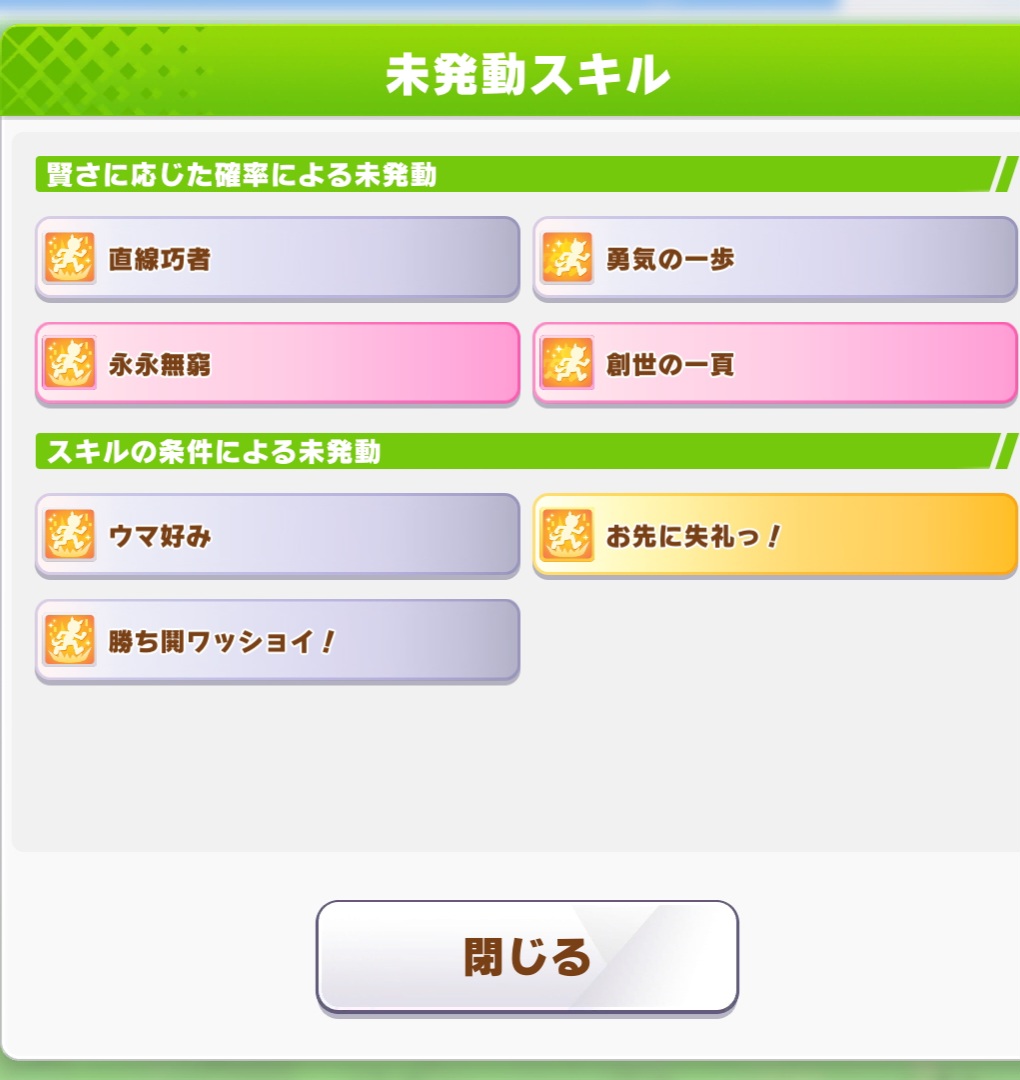This screenshot has height=1080, width=1020.
Task: Select the お先に失礼っ！ skill icon
Action: (567, 535)
